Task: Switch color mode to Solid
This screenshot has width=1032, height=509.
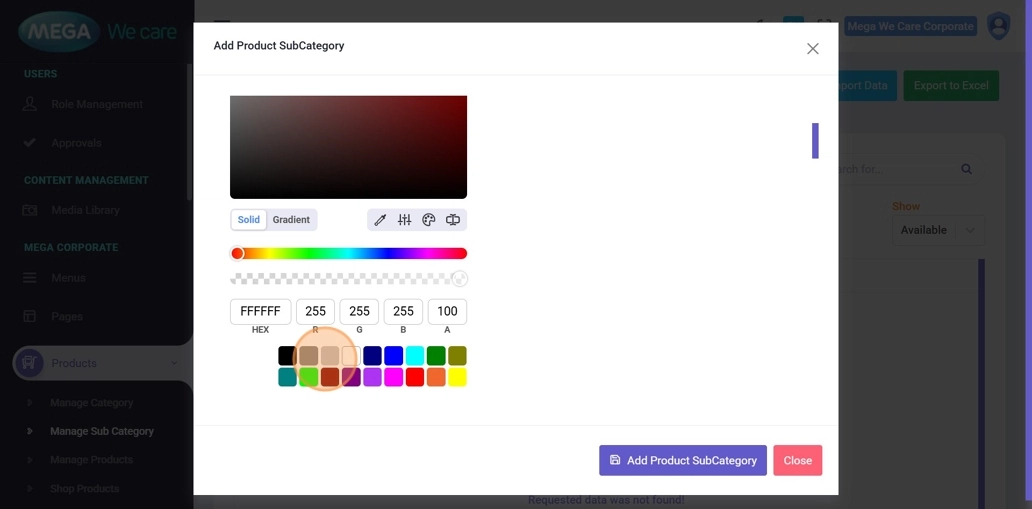Action: [x=249, y=220]
